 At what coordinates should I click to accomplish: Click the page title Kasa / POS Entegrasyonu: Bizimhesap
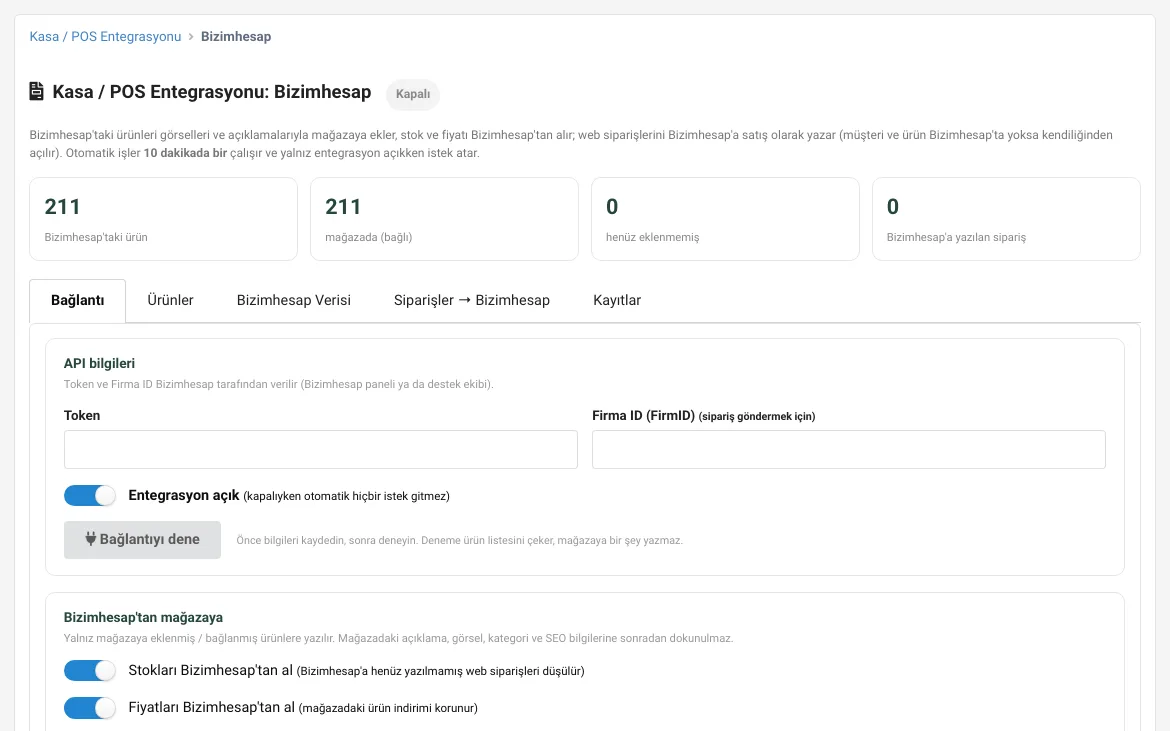pyautogui.click(x=212, y=92)
